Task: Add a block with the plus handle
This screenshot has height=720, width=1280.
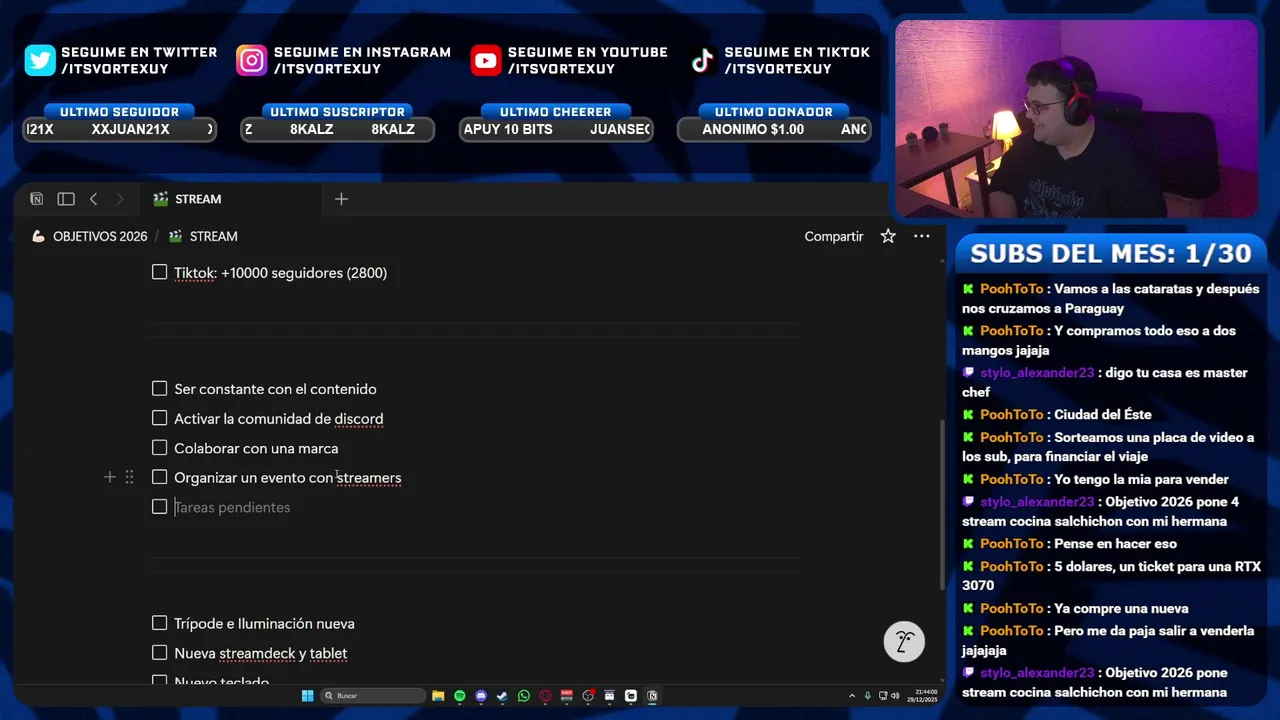Action: point(110,478)
